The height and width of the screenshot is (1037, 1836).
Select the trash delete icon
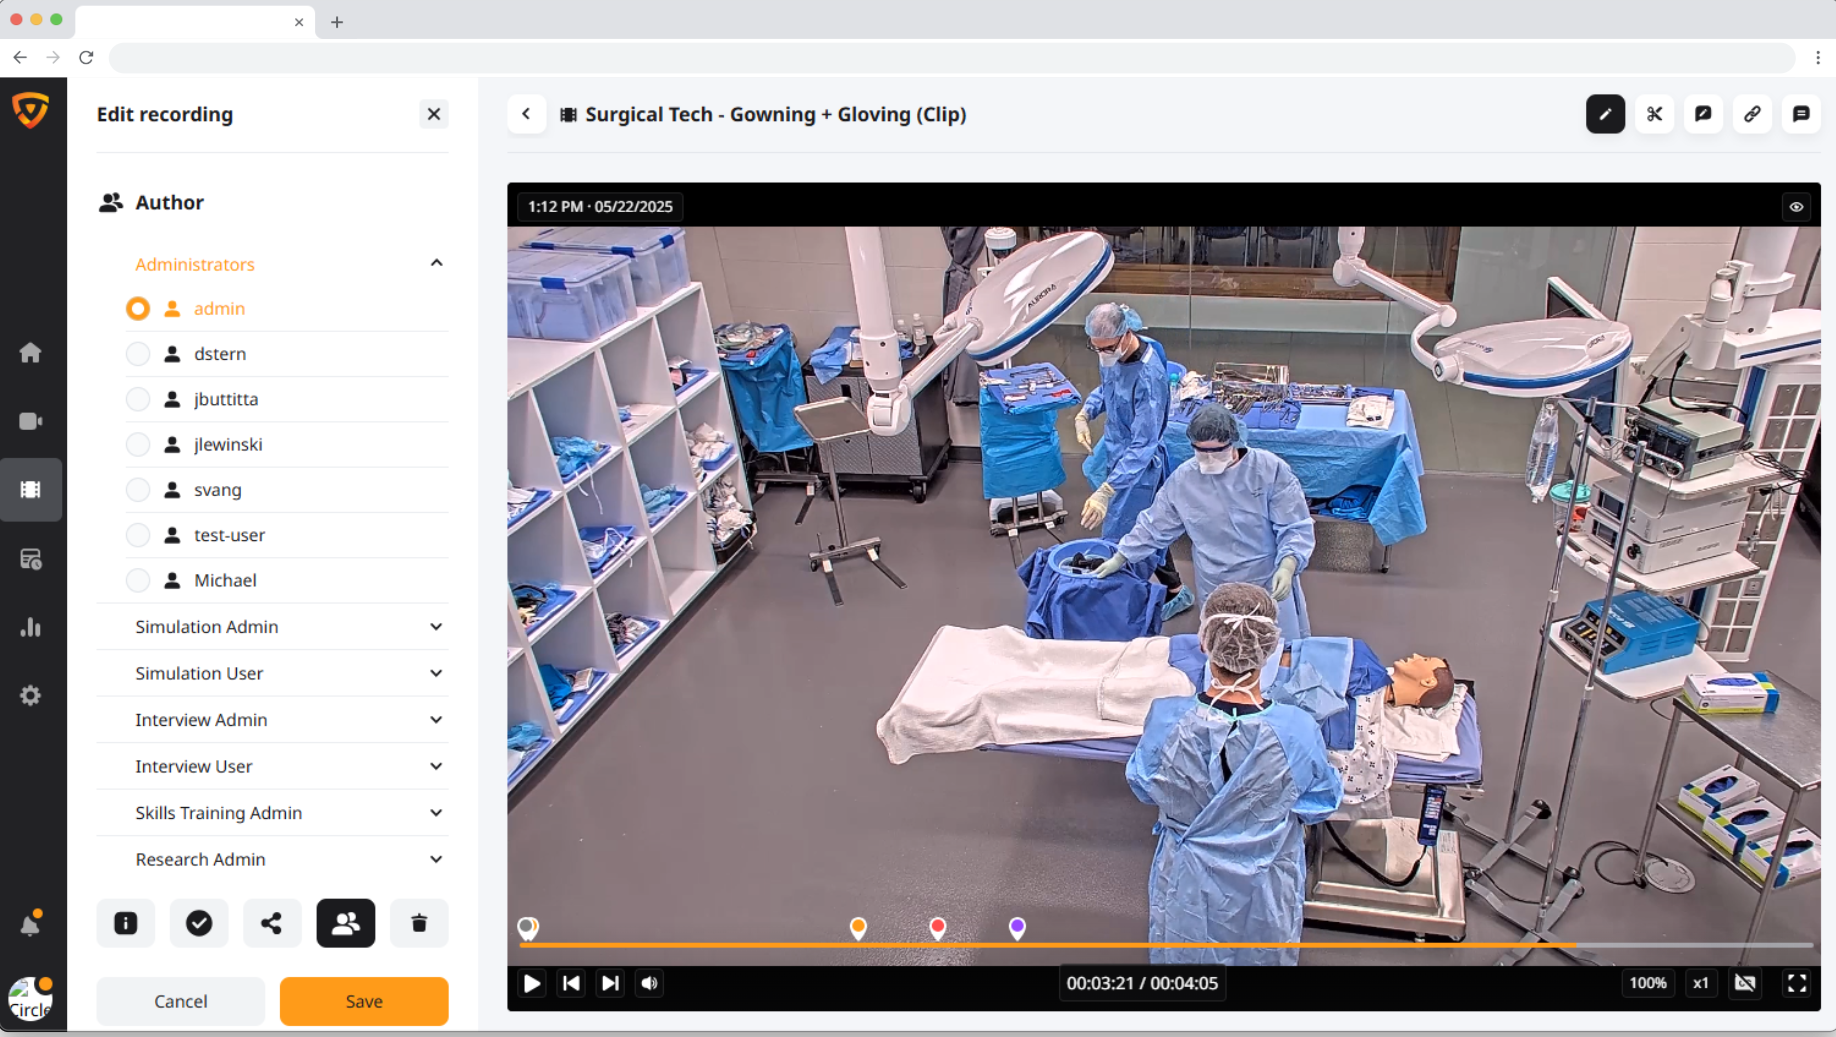(419, 923)
